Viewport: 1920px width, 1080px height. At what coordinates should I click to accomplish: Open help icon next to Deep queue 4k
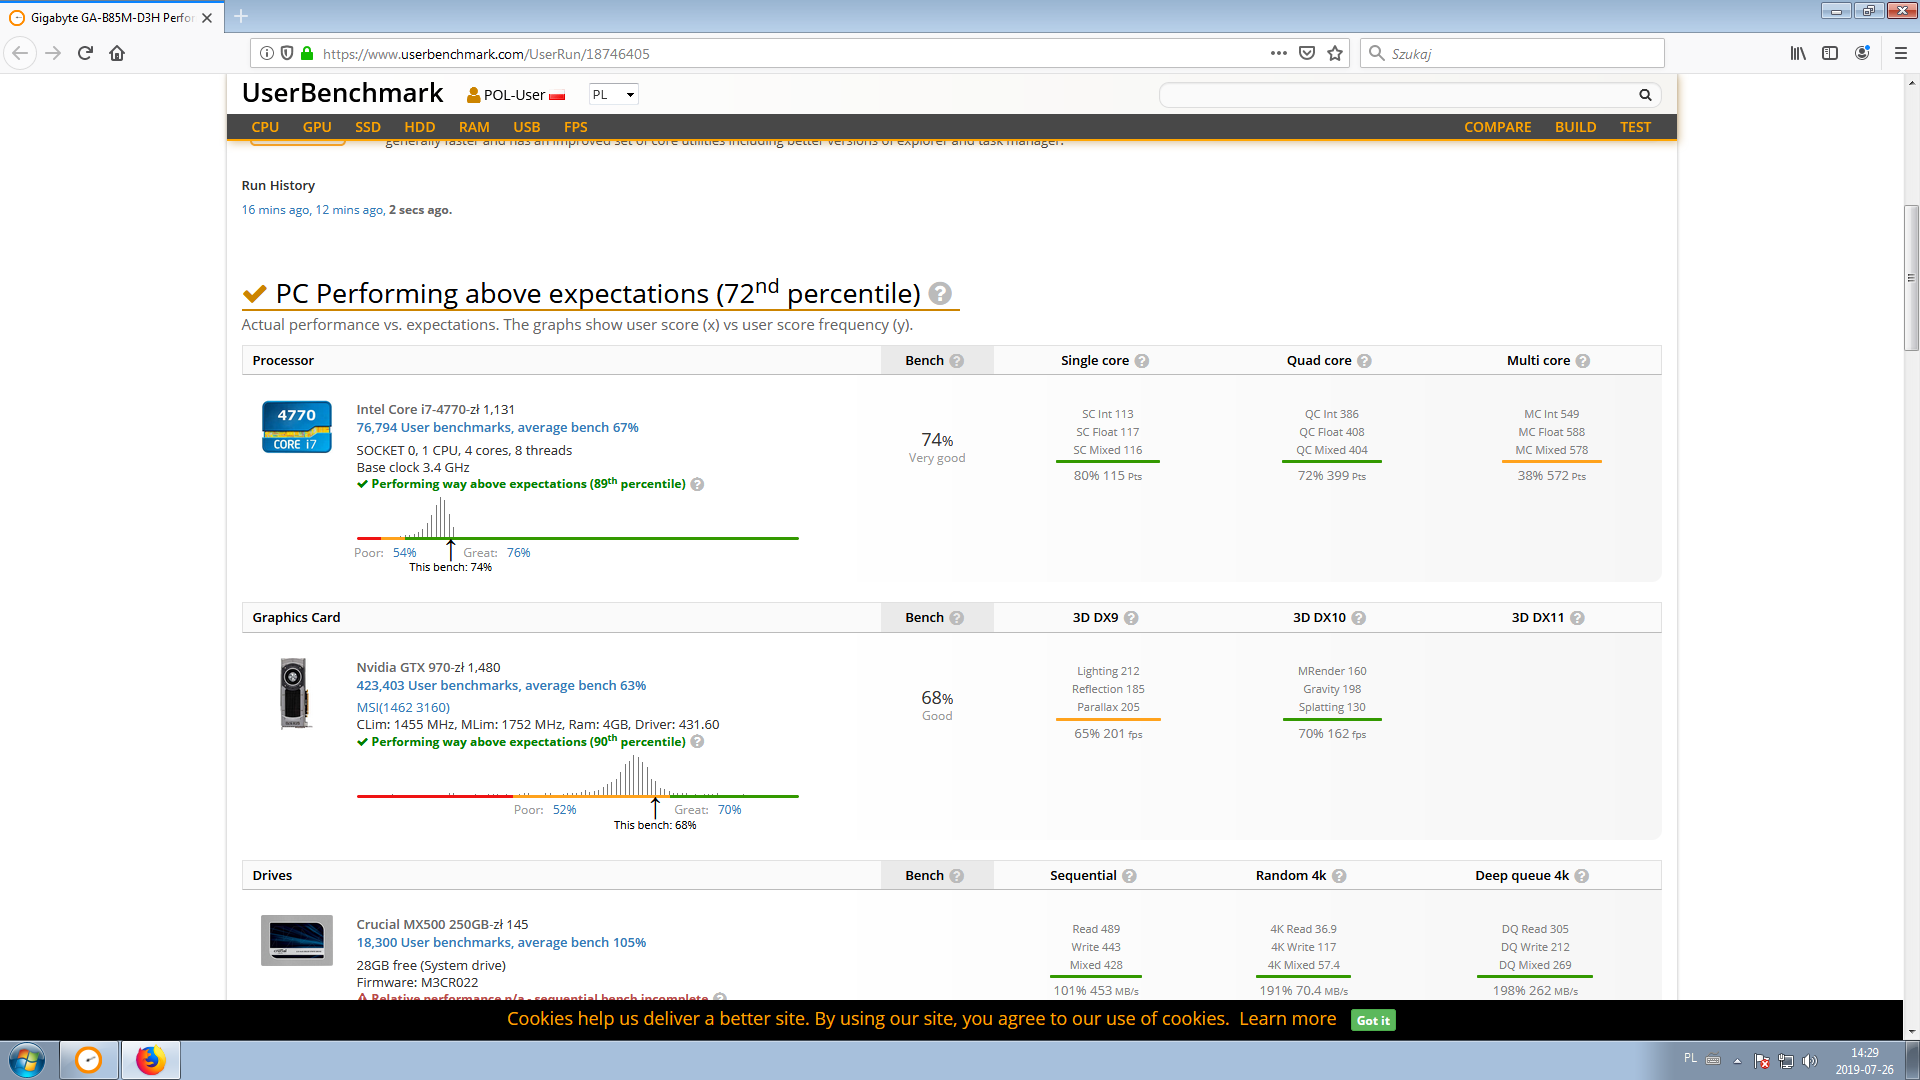1582,876
